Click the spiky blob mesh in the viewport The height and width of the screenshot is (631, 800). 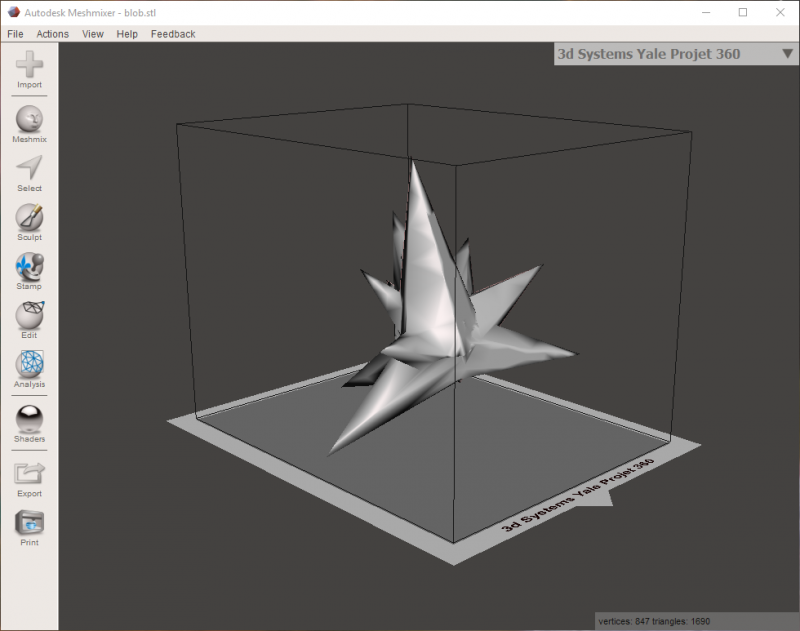pos(439,316)
